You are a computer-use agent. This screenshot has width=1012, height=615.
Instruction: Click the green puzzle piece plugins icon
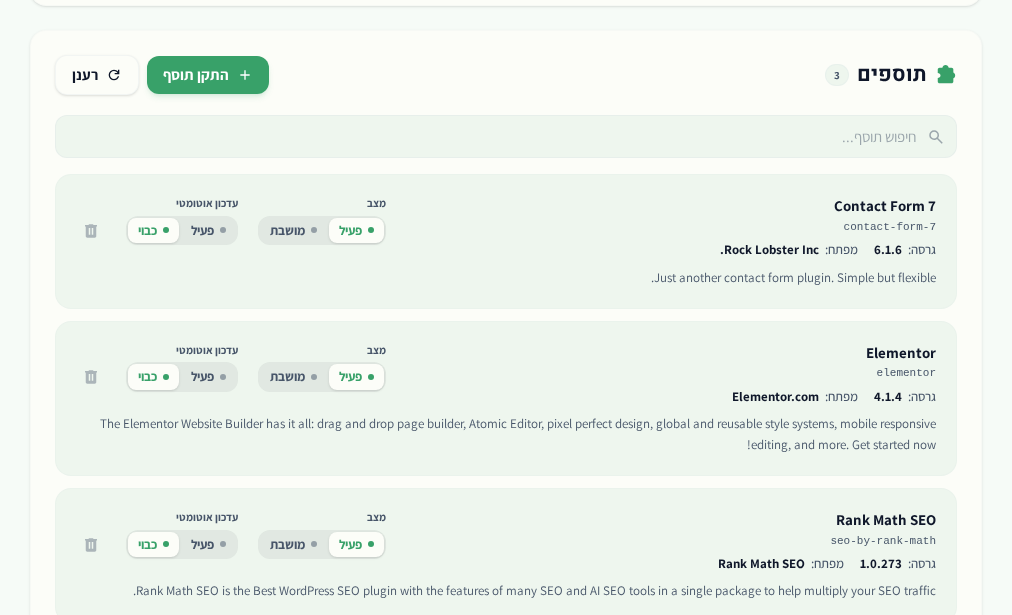(x=946, y=75)
